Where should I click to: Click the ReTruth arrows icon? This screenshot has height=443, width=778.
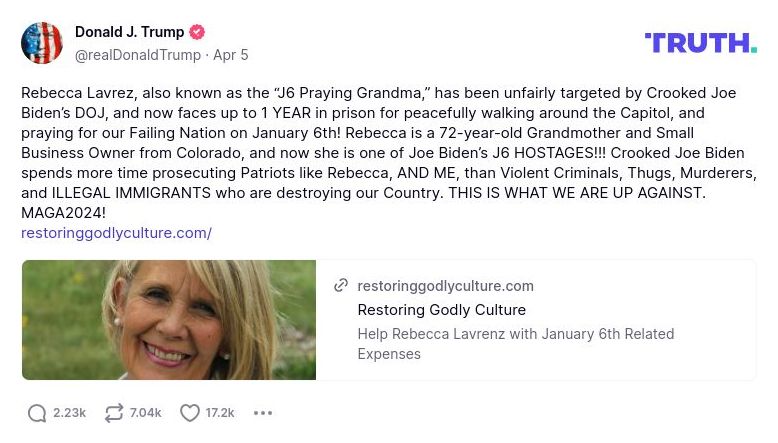click(113, 413)
